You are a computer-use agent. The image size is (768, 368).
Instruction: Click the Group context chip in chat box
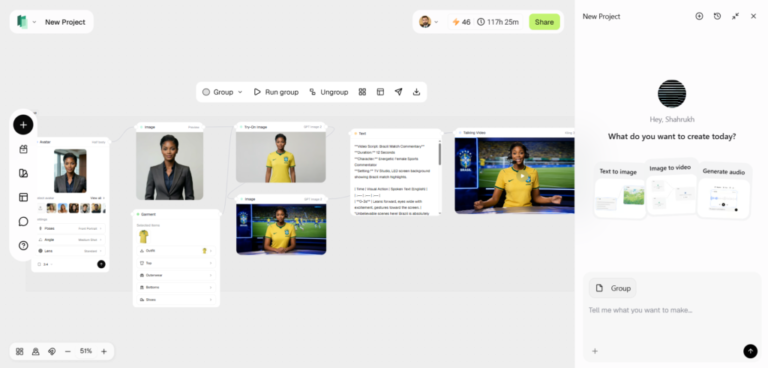(613, 288)
